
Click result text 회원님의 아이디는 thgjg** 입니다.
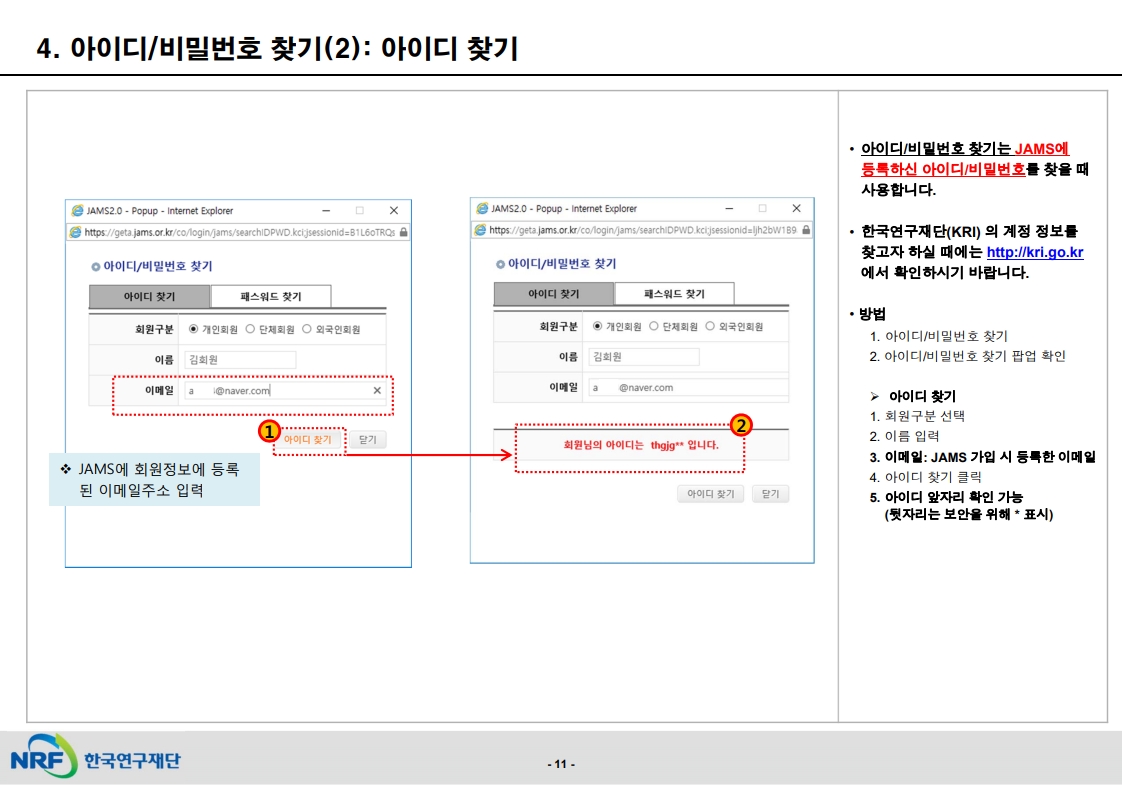(x=641, y=444)
